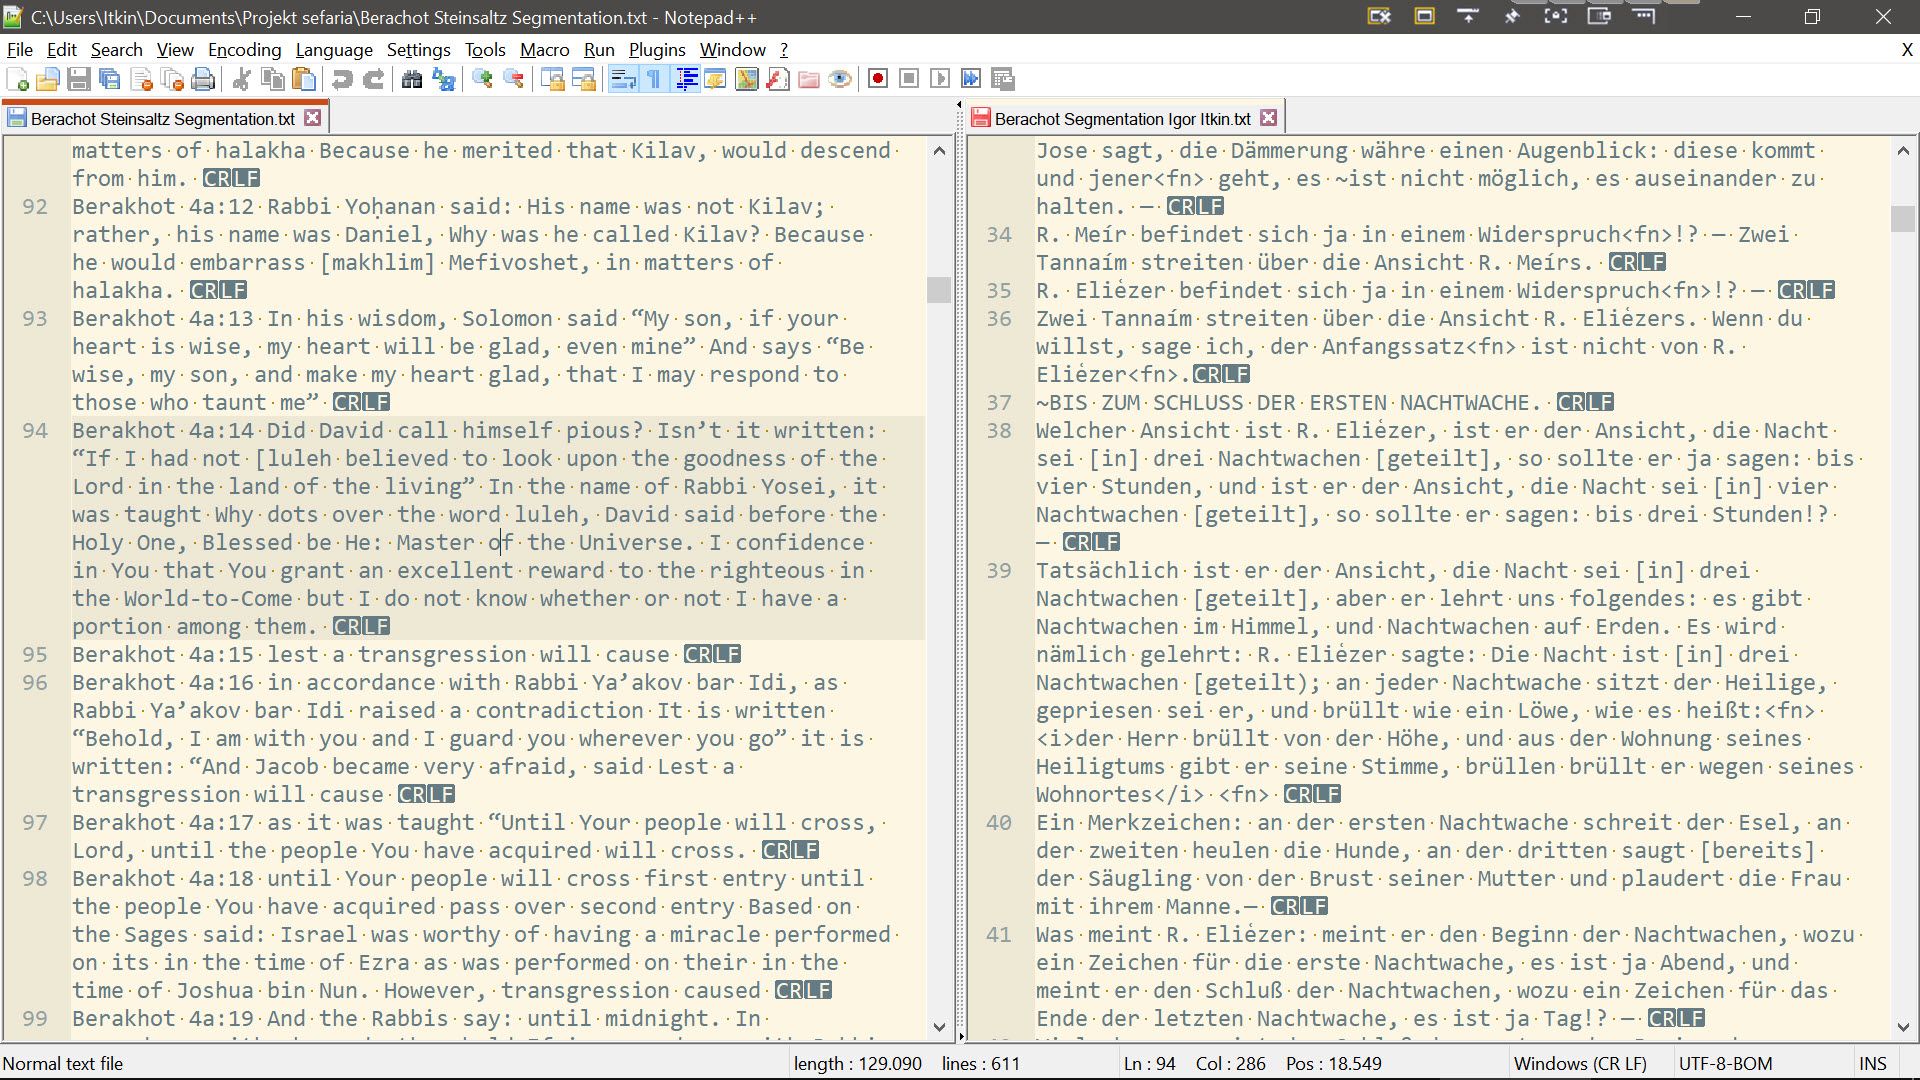The height and width of the screenshot is (1080, 1920).
Task: Open the Encoding menu
Action: [x=244, y=50]
